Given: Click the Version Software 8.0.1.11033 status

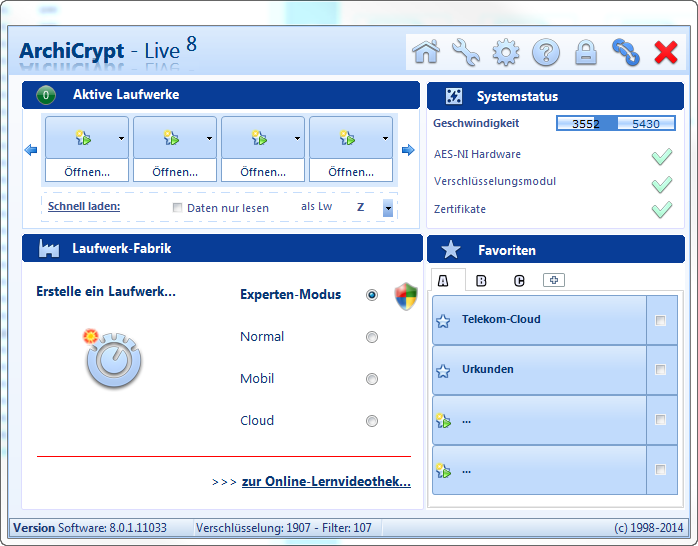Looking at the screenshot, I should [x=89, y=528].
